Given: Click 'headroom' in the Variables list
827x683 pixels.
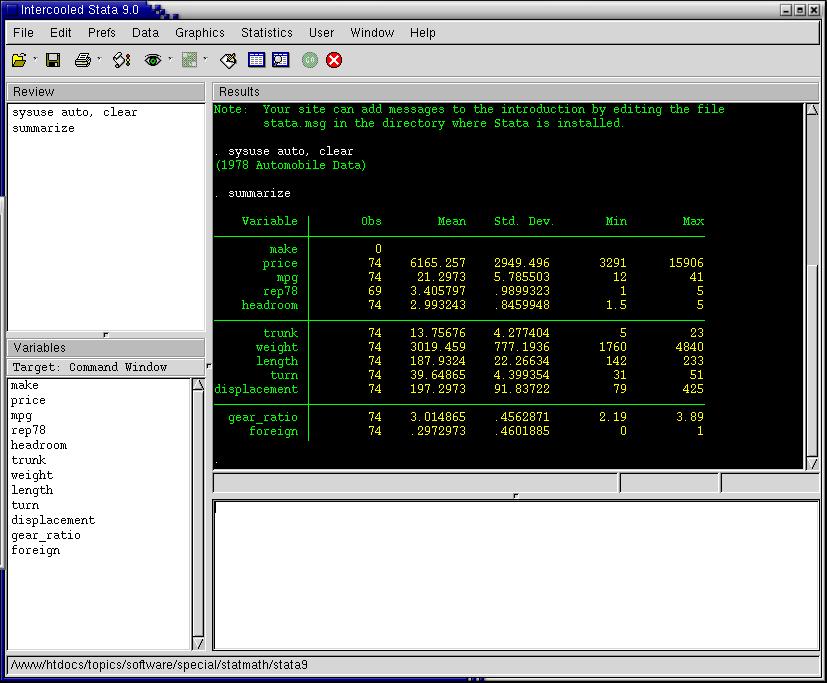Looking at the screenshot, I should tap(39, 445).
